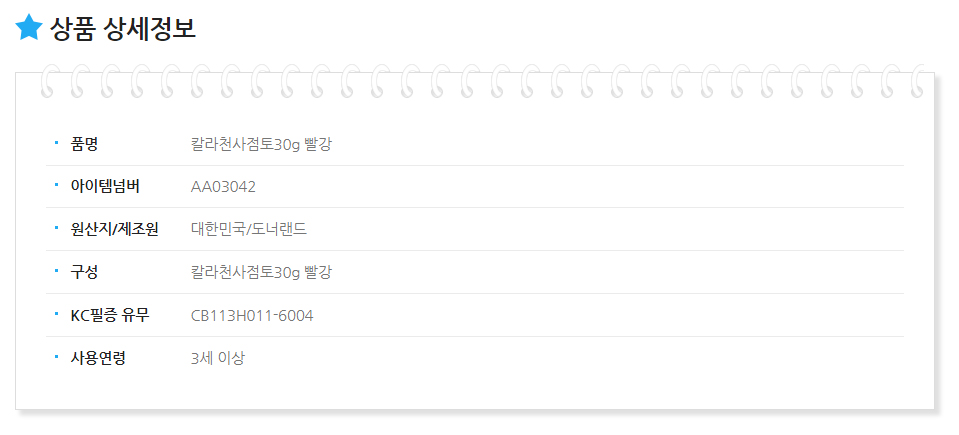The height and width of the screenshot is (435, 959).
Task: Click the blue bullet before 사용연령
Action: click(56, 356)
